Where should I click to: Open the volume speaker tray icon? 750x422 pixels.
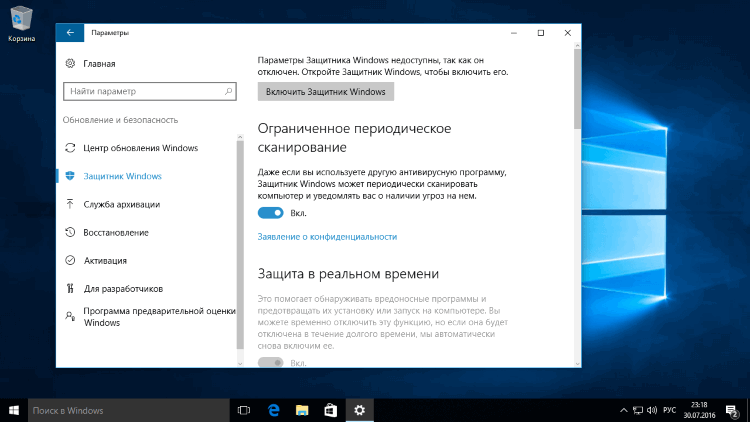pyautogui.click(x=651, y=411)
